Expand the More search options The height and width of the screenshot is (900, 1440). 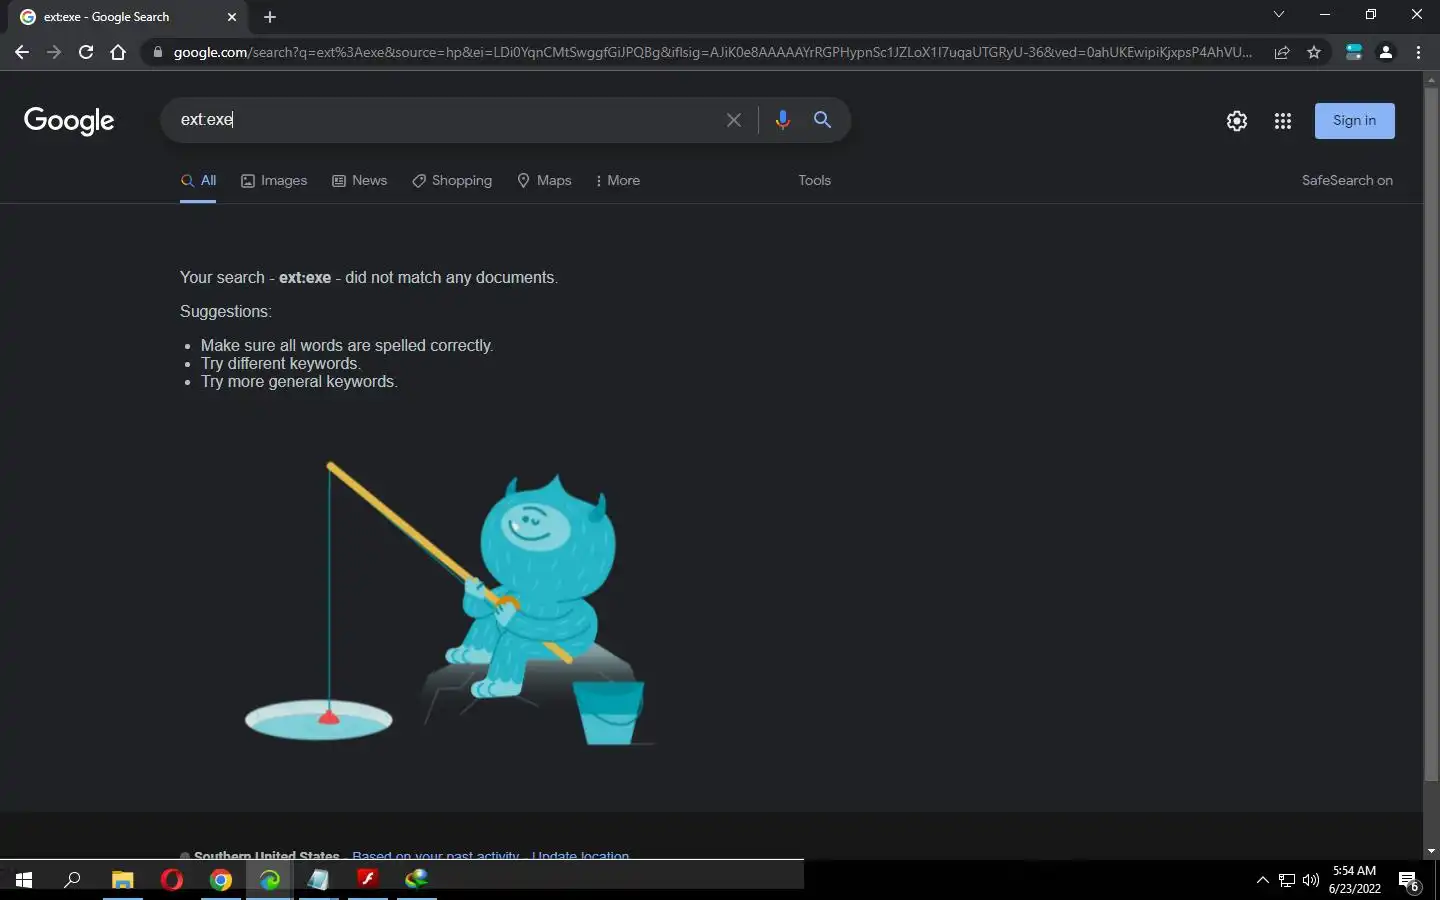click(617, 181)
